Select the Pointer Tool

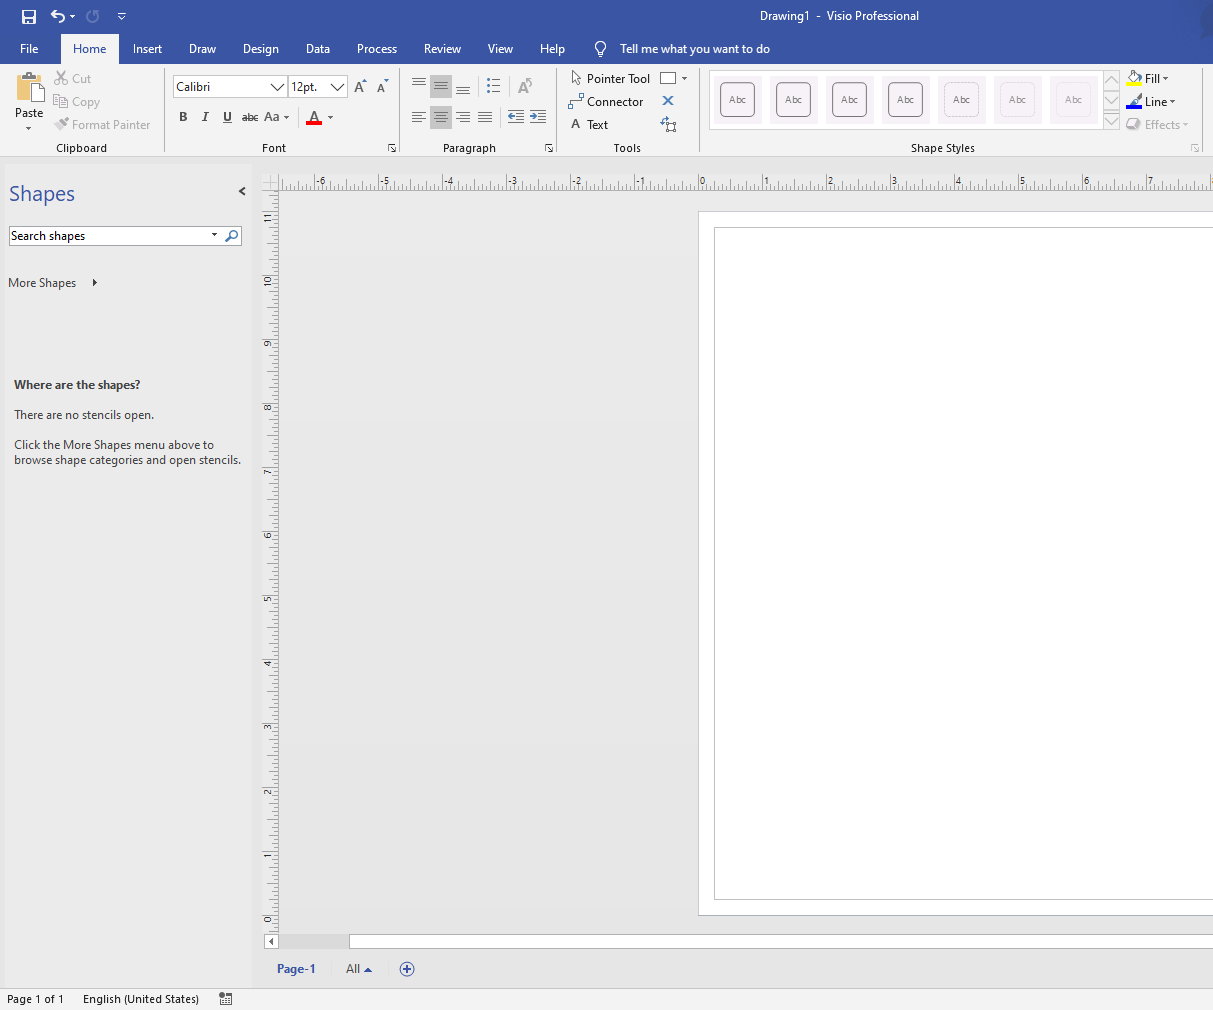point(611,78)
